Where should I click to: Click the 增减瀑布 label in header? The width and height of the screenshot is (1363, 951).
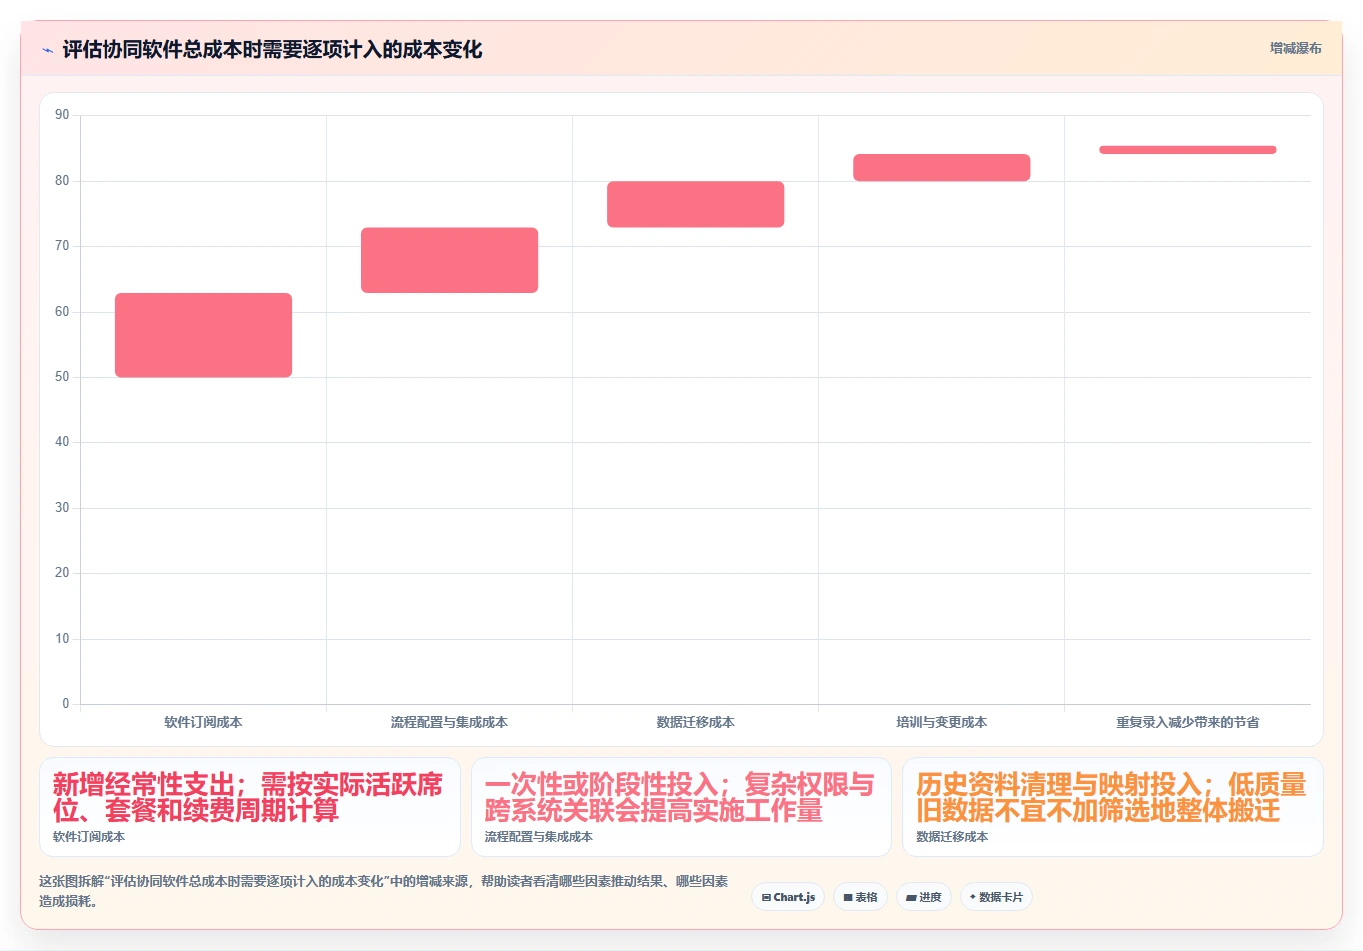1295,48
